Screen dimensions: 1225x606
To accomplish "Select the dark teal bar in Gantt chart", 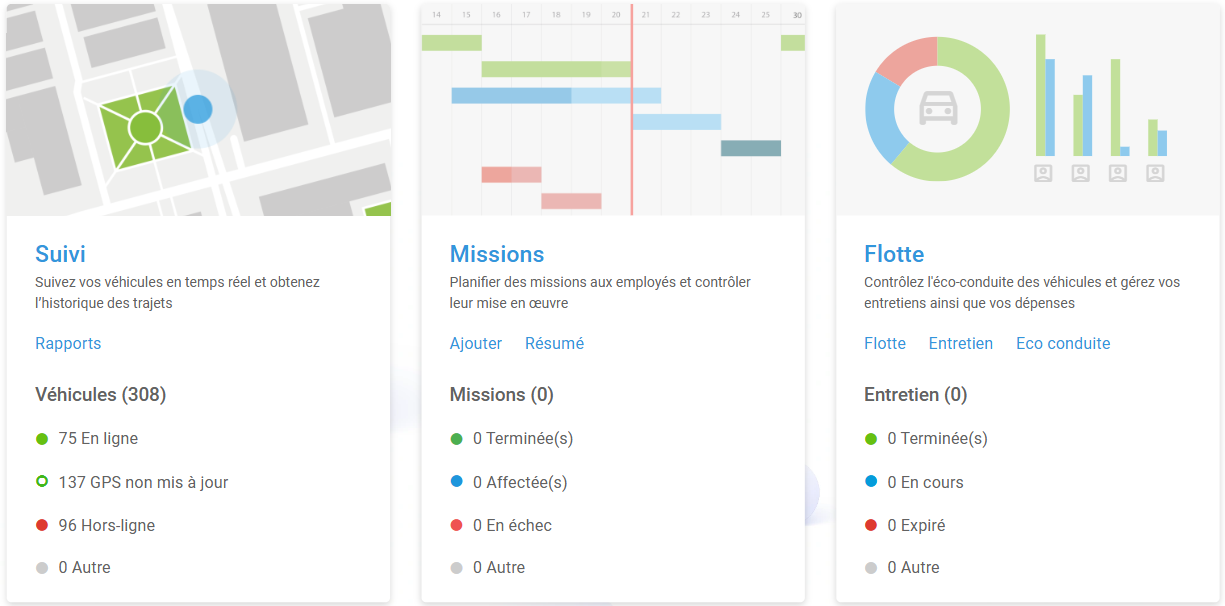I will pyautogui.click(x=750, y=148).
